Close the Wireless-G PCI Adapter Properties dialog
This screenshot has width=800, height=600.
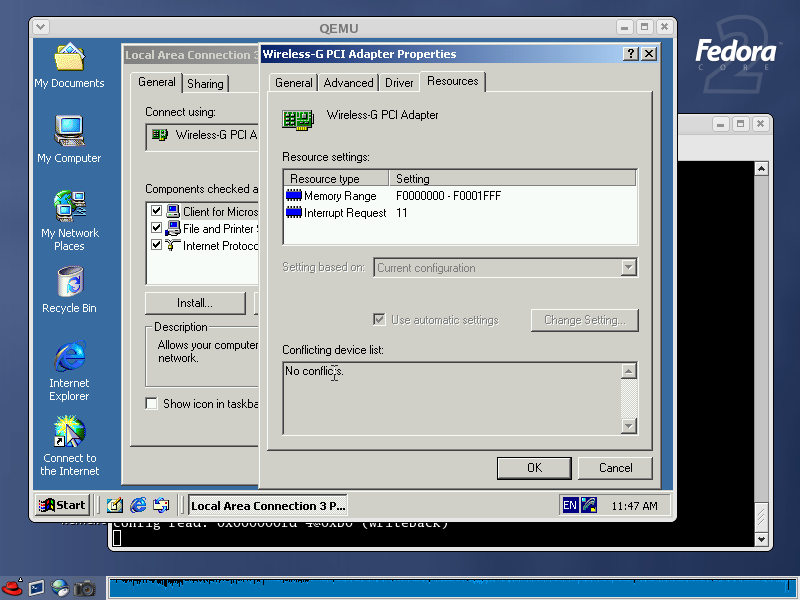point(648,54)
